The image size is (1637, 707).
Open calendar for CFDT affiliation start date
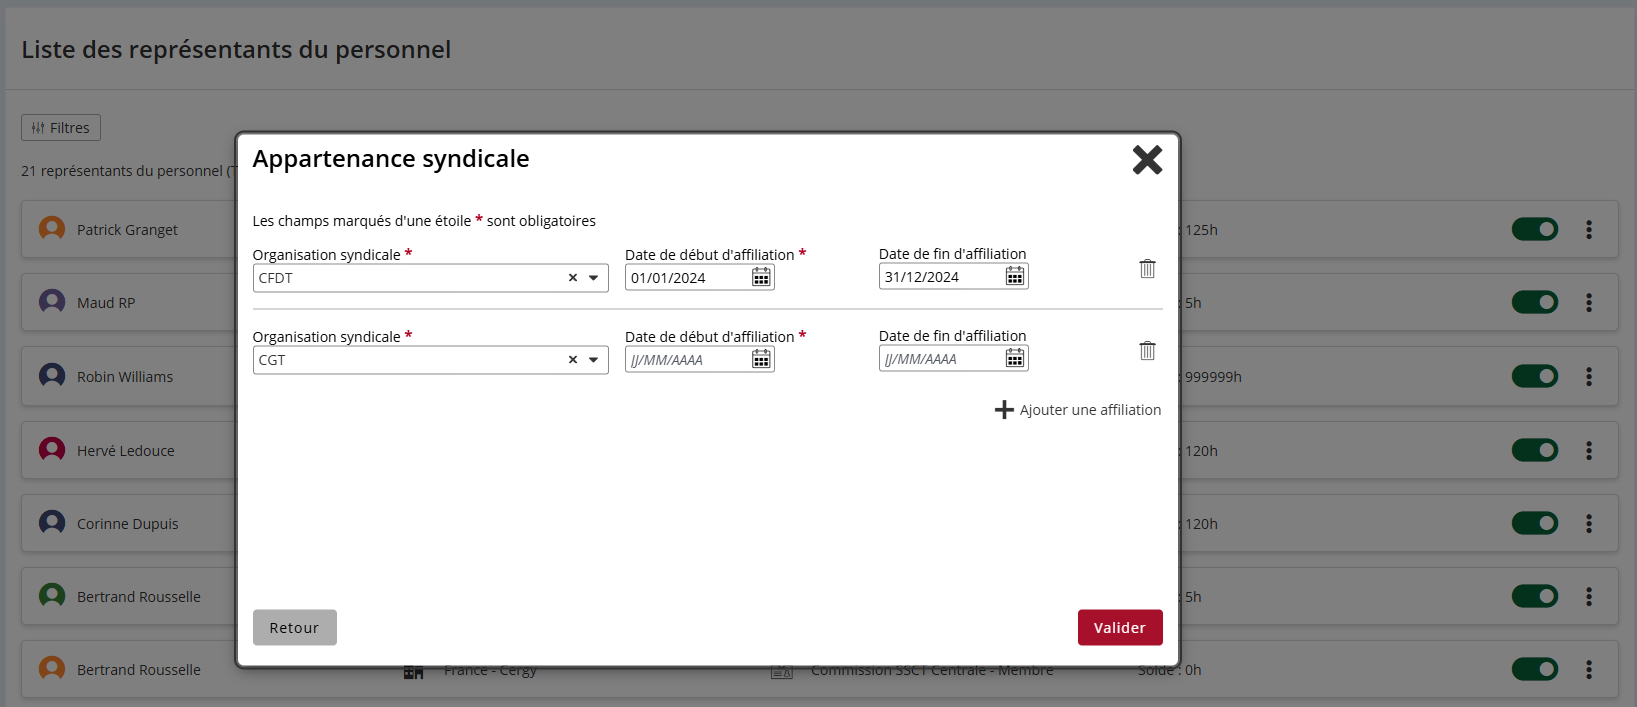click(x=761, y=277)
